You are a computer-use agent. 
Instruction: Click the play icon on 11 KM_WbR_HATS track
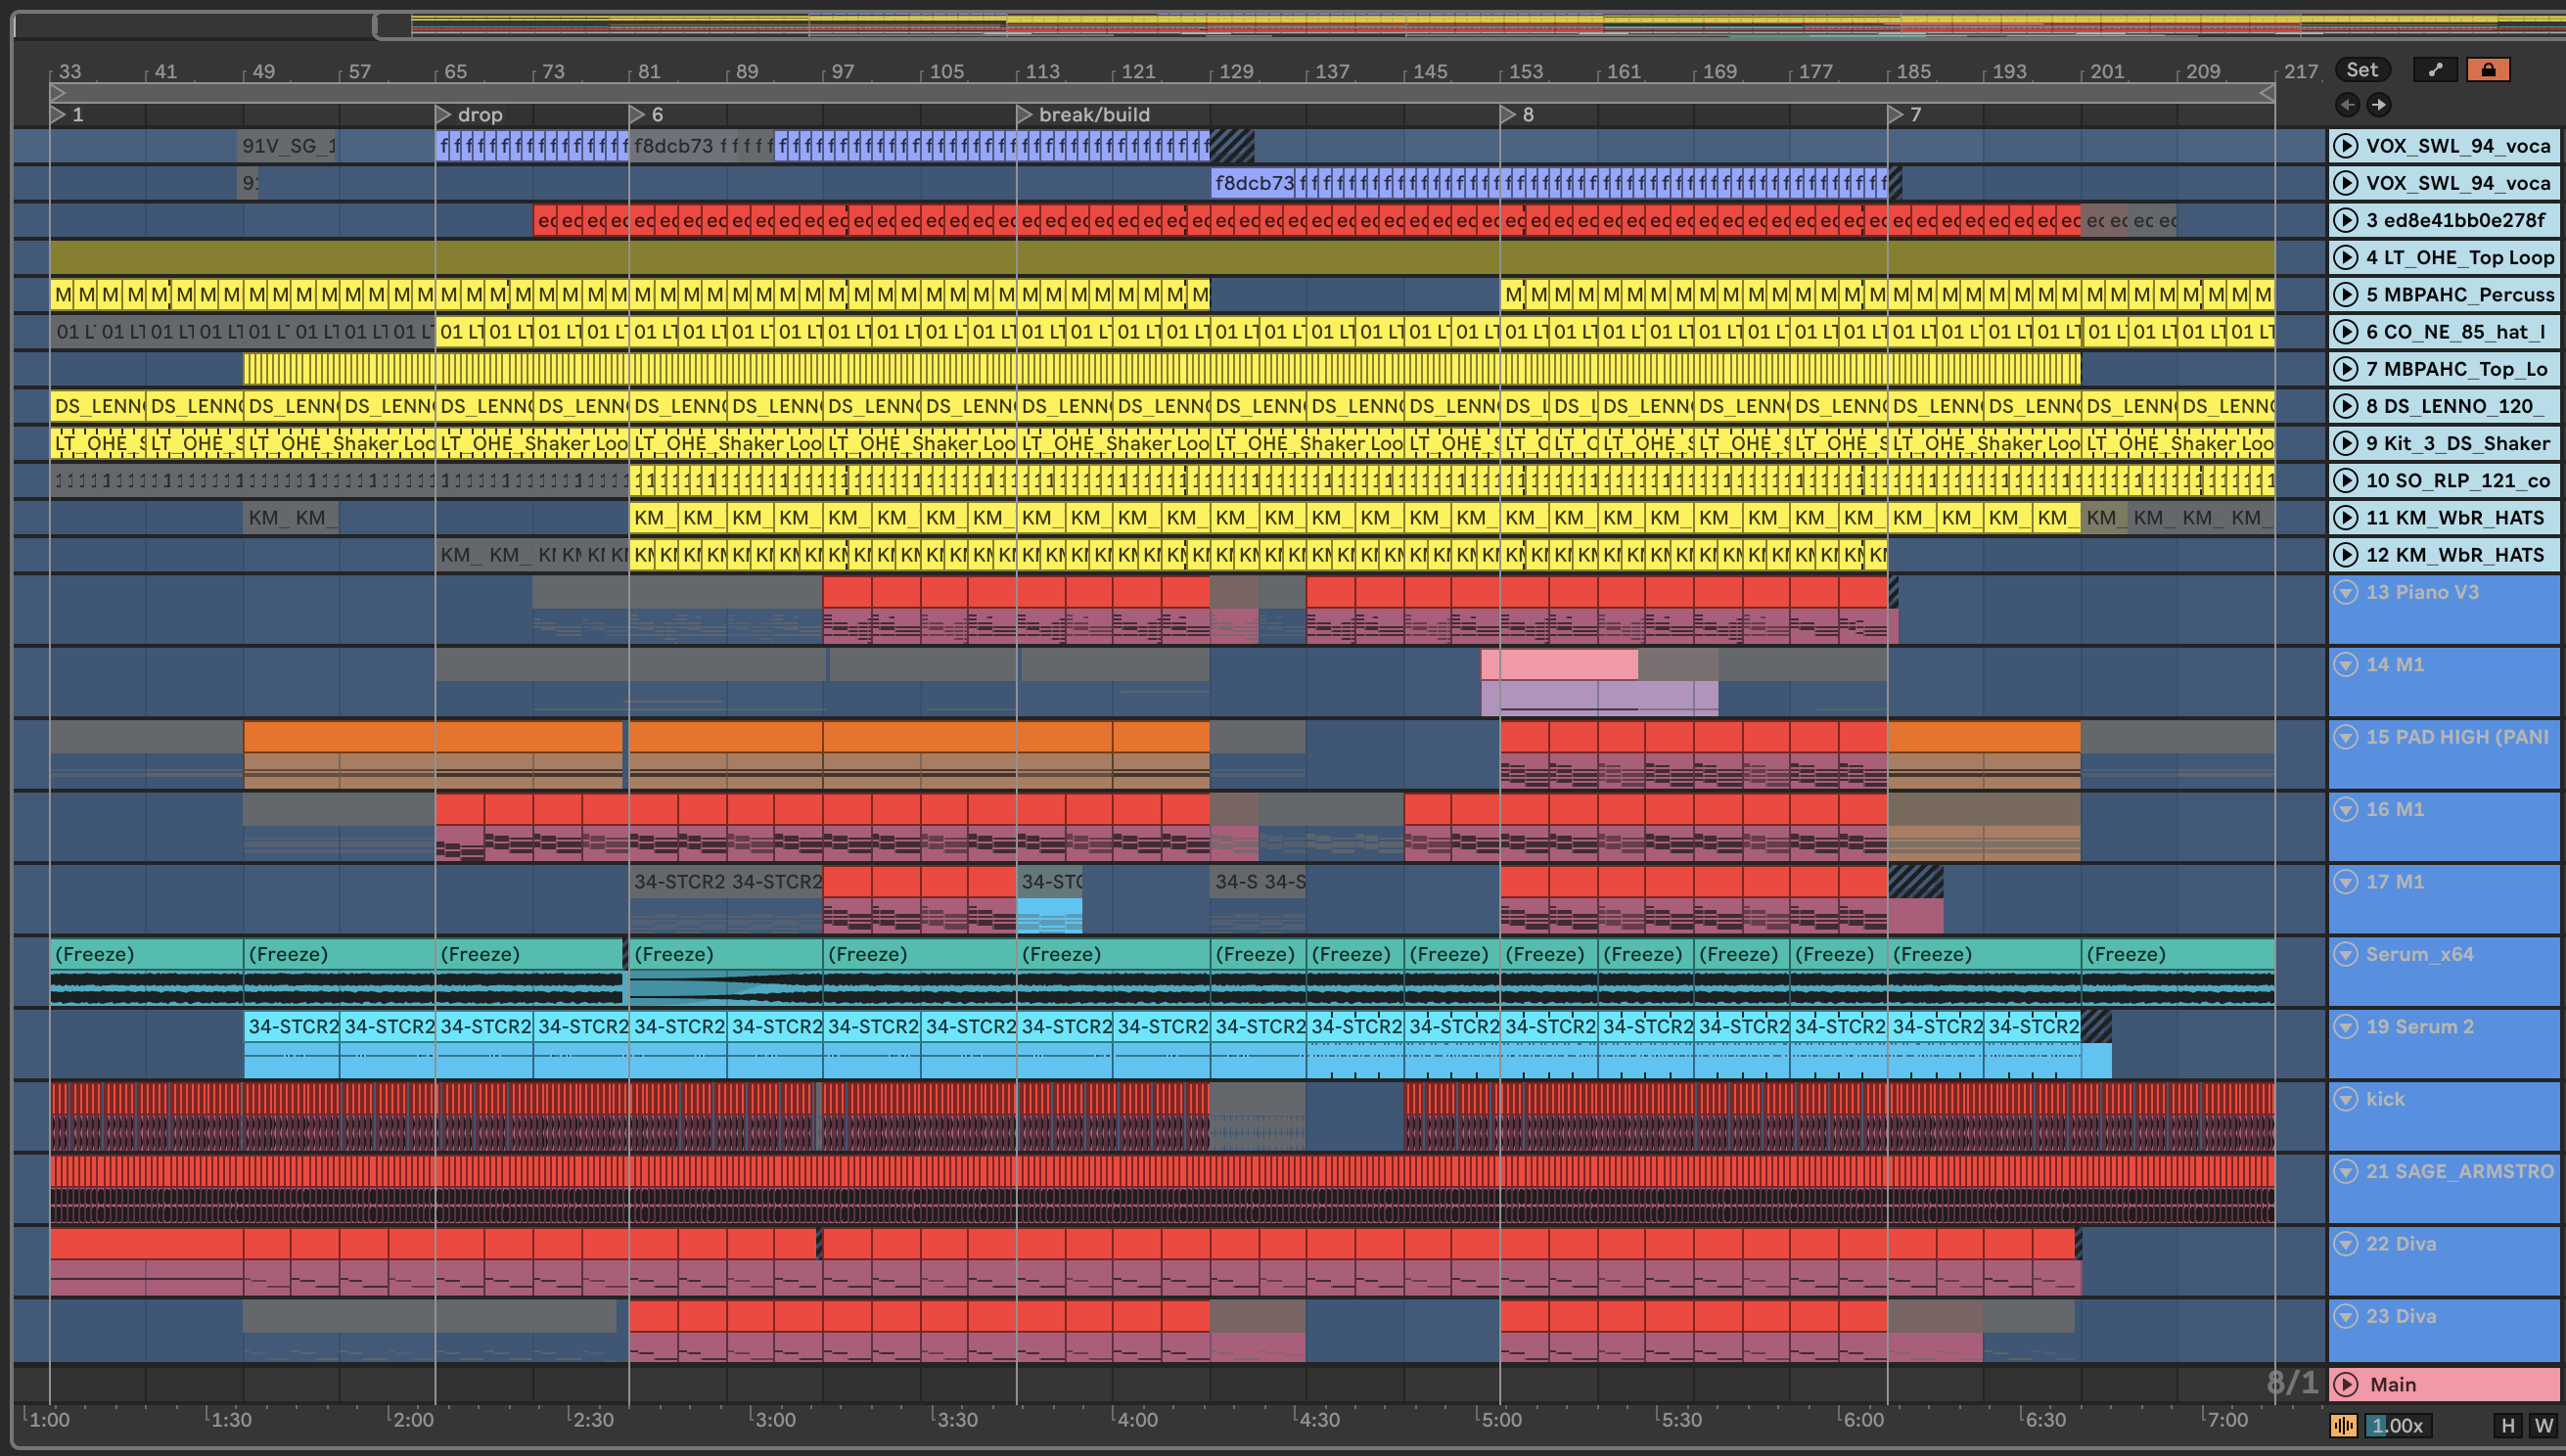click(x=2344, y=517)
